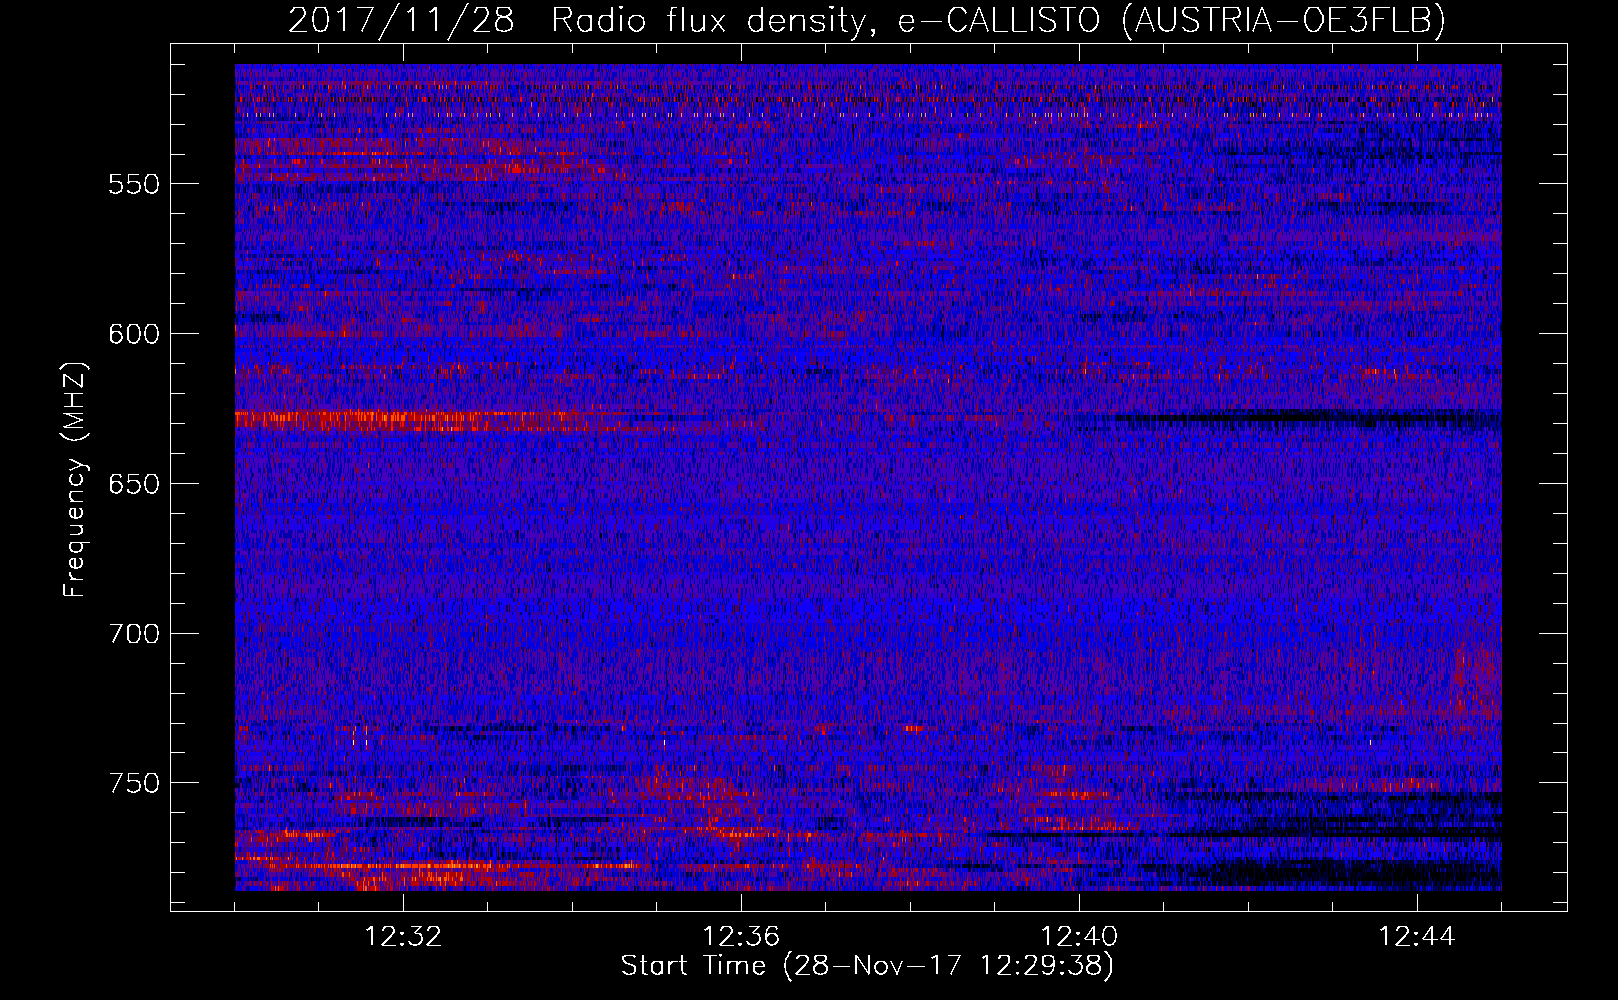1618x1000 pixels.
Task: Select the 650 frequency tick label
Action: tap(134, 484)
